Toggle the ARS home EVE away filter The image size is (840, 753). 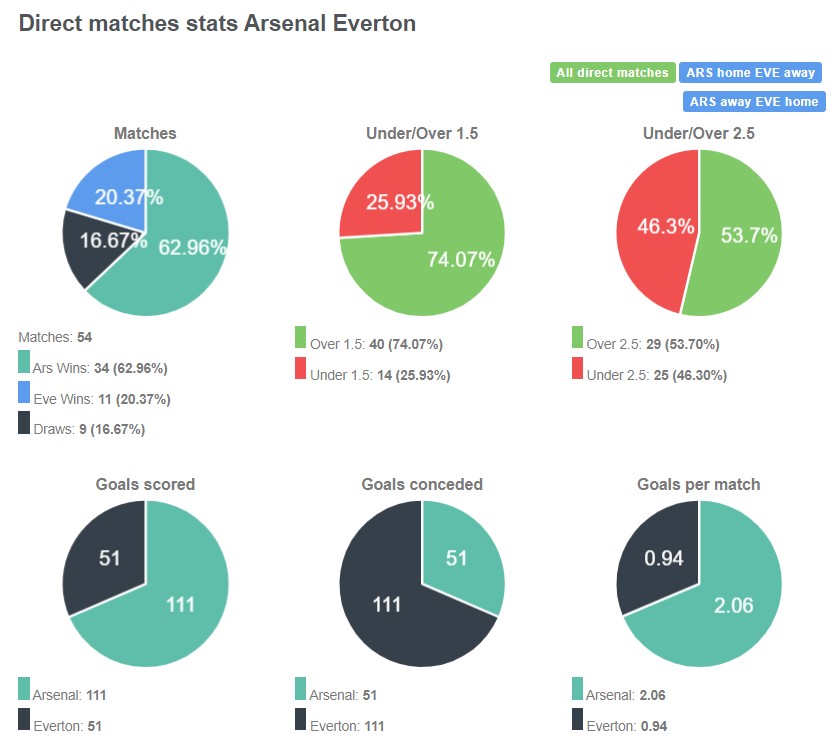(x=751, y=72)
